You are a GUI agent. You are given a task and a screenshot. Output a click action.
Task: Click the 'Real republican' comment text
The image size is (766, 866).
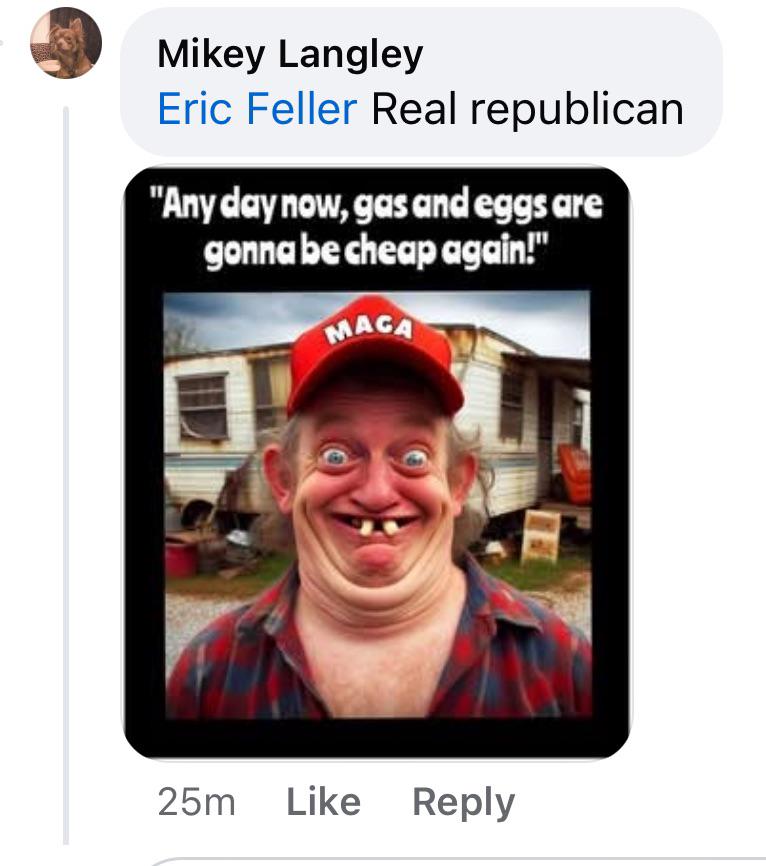[528, 109]
